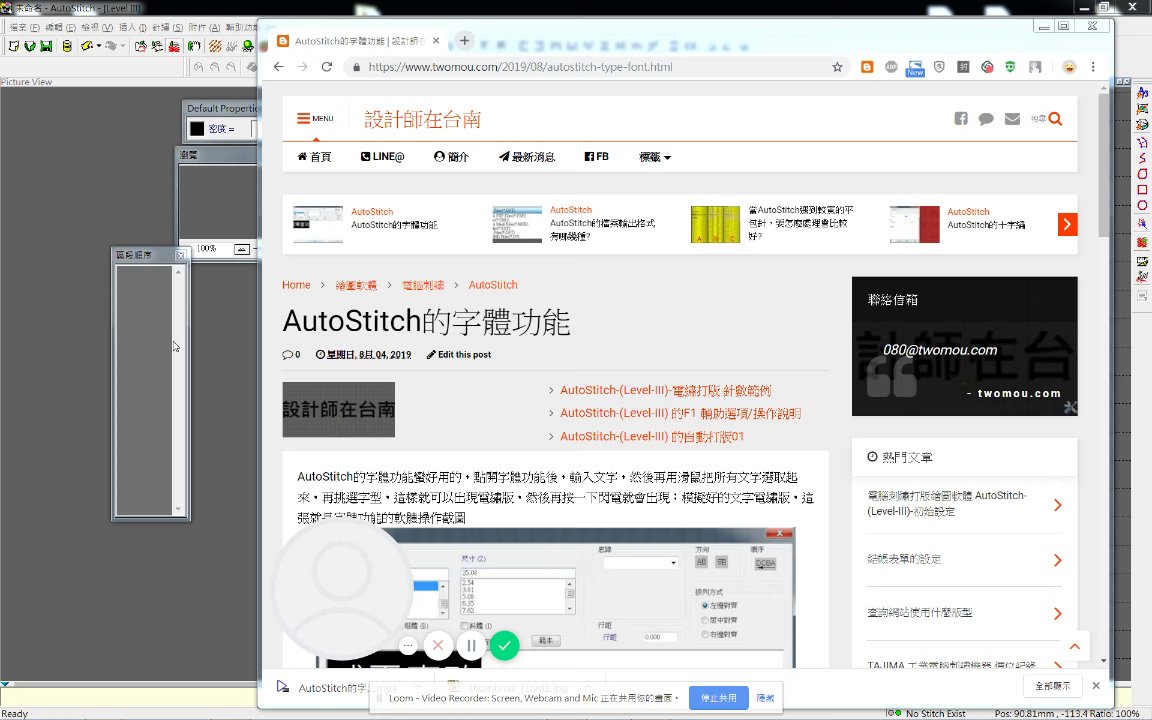1152x720 pixels.
Task: Click the Facebook icon in site header
Action: coord(961,118)
